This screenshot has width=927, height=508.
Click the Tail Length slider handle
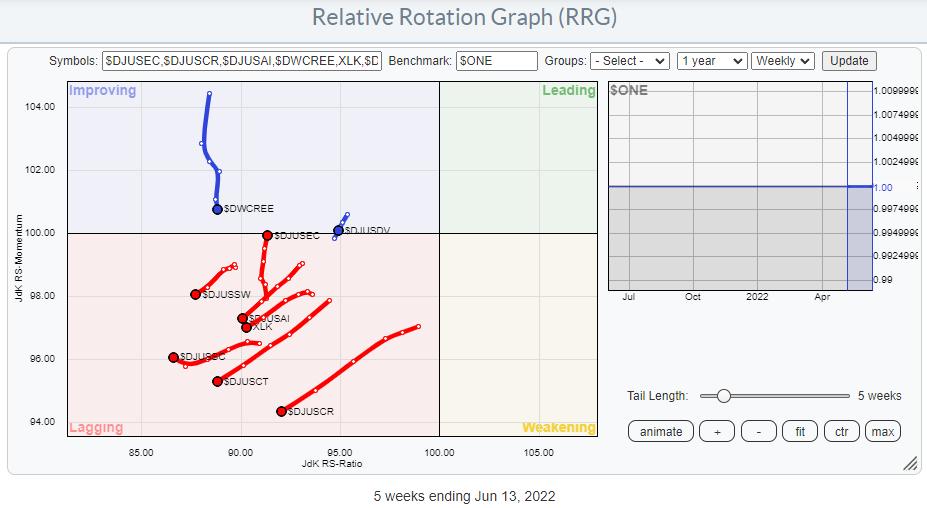[723, 396]
